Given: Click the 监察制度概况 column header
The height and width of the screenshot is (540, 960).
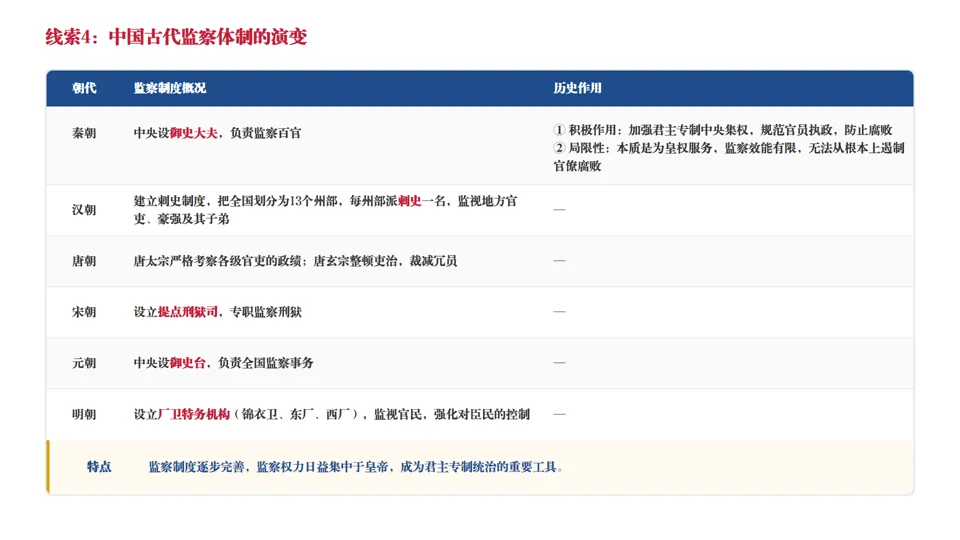Looking at the screenshot, I should pyautogui.click(x=170, y=88).
